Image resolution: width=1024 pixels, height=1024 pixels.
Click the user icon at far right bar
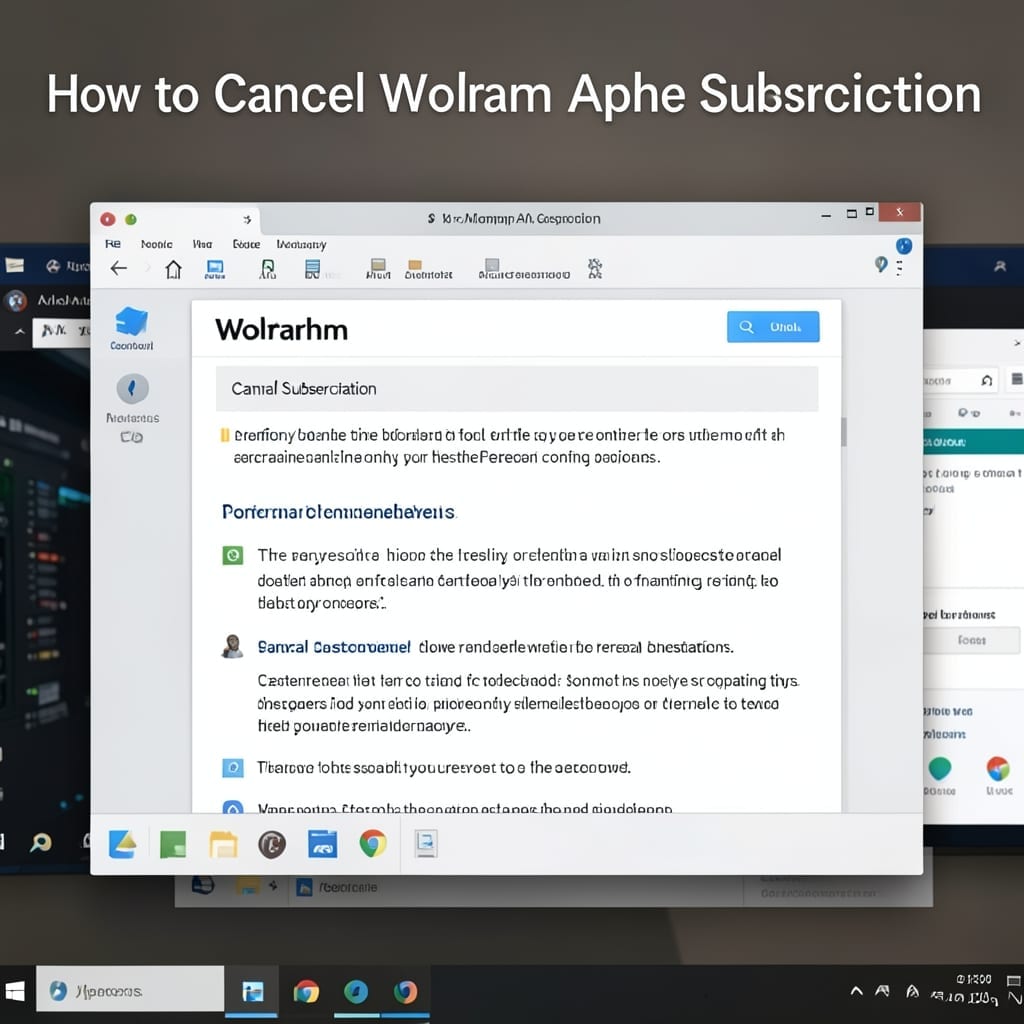(x=999, y=266)
